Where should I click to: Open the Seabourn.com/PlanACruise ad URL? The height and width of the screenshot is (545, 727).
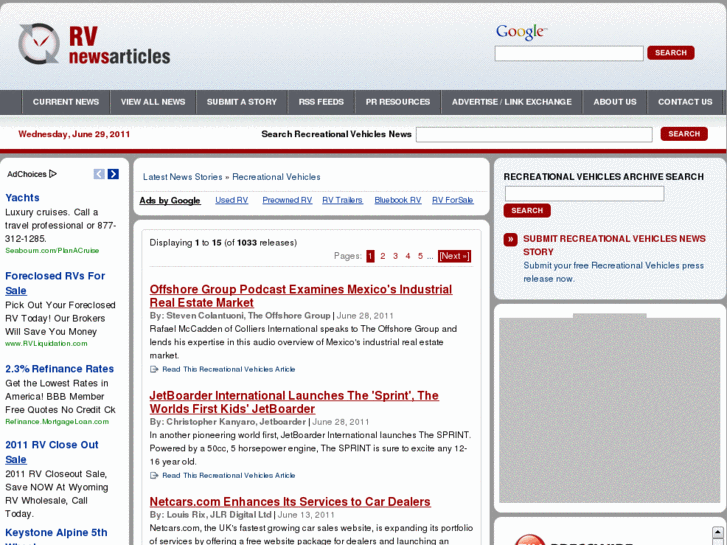tap(52, 250)
